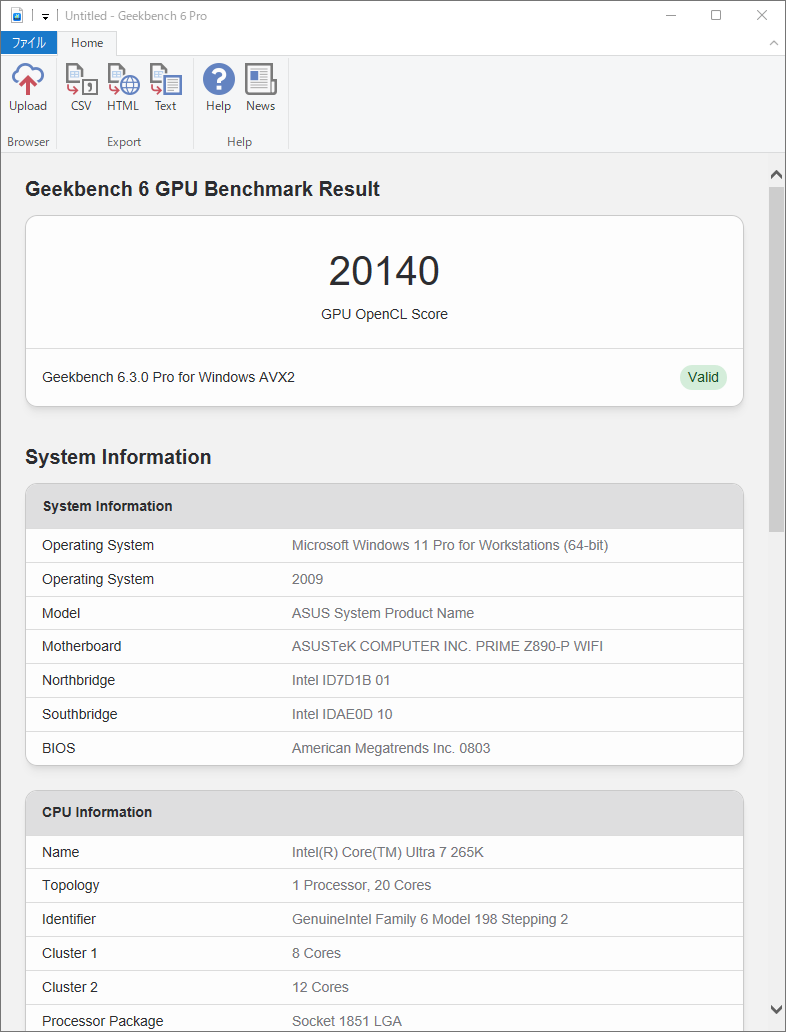The width and height of the screenshot is (786, 1032).
Task: Maximize the Geekbench window
Action: pyautogui.click(x=716, y=15)
